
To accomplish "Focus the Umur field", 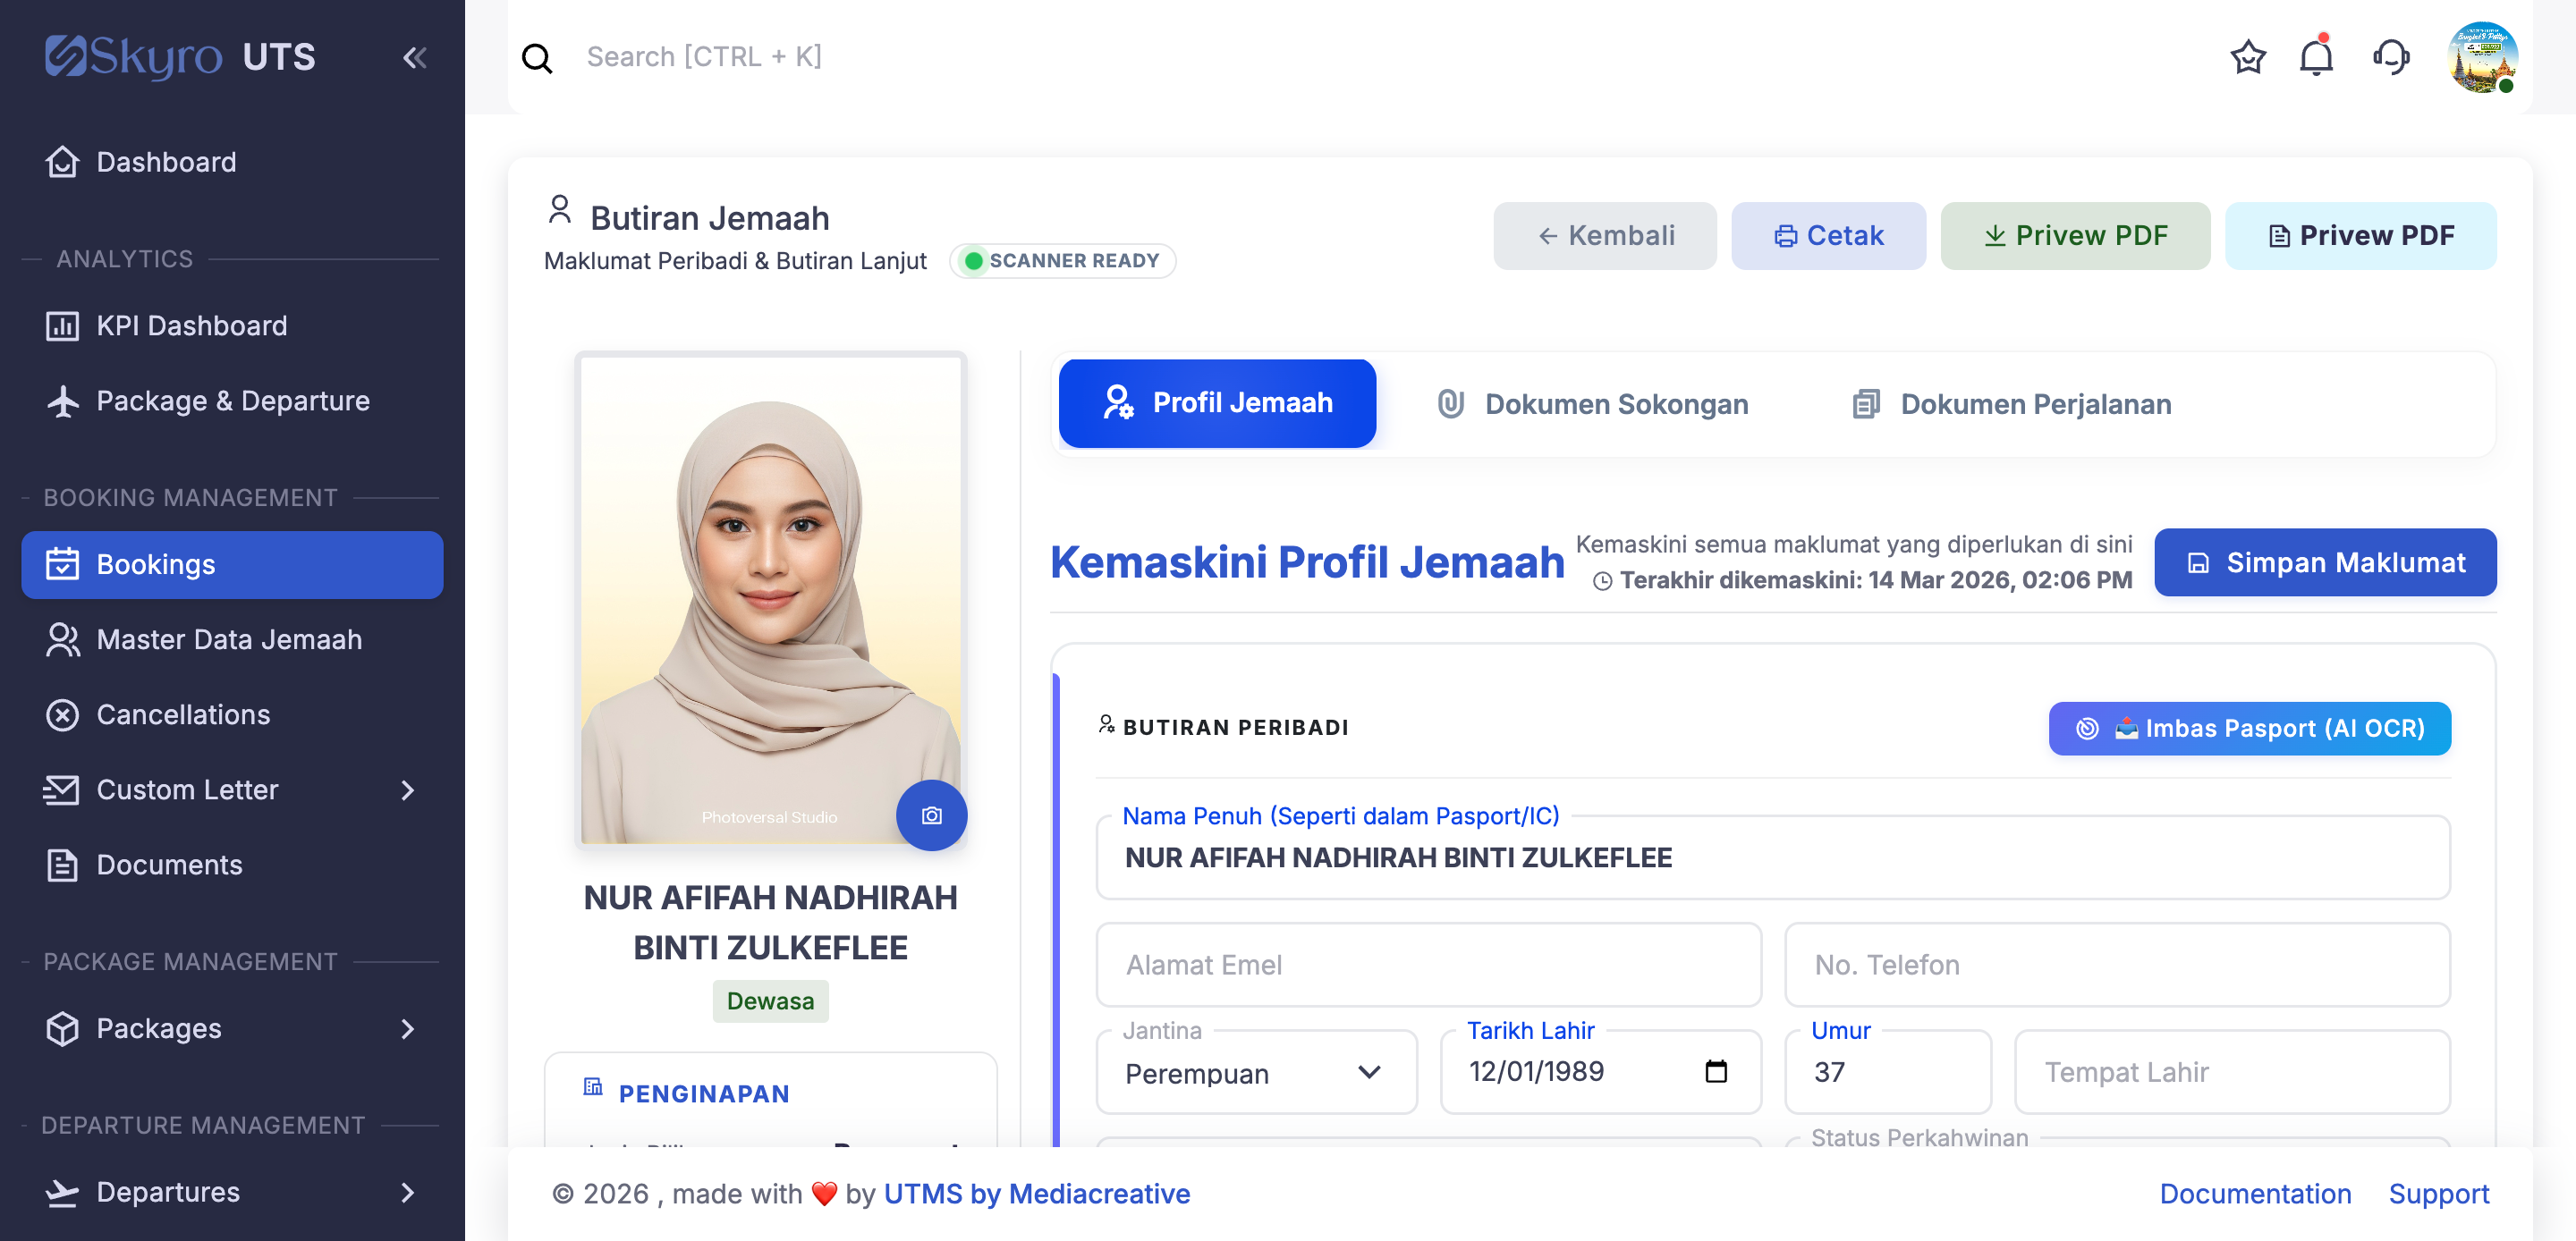I will tap(1887, 1073).
